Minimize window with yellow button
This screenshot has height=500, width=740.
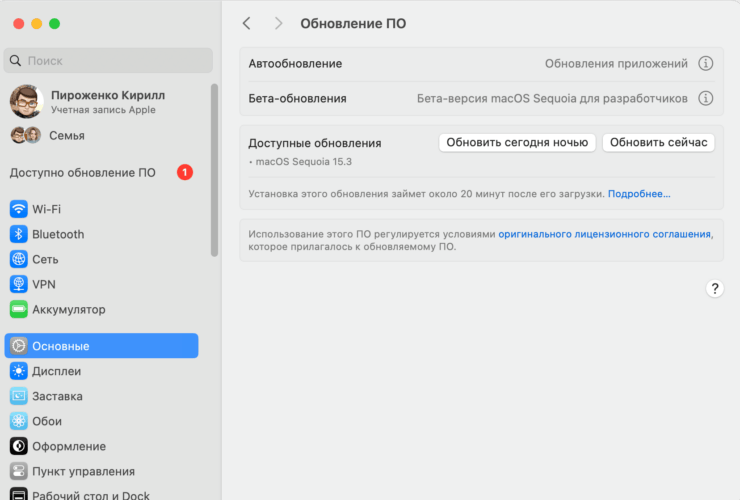pos(36,24)
